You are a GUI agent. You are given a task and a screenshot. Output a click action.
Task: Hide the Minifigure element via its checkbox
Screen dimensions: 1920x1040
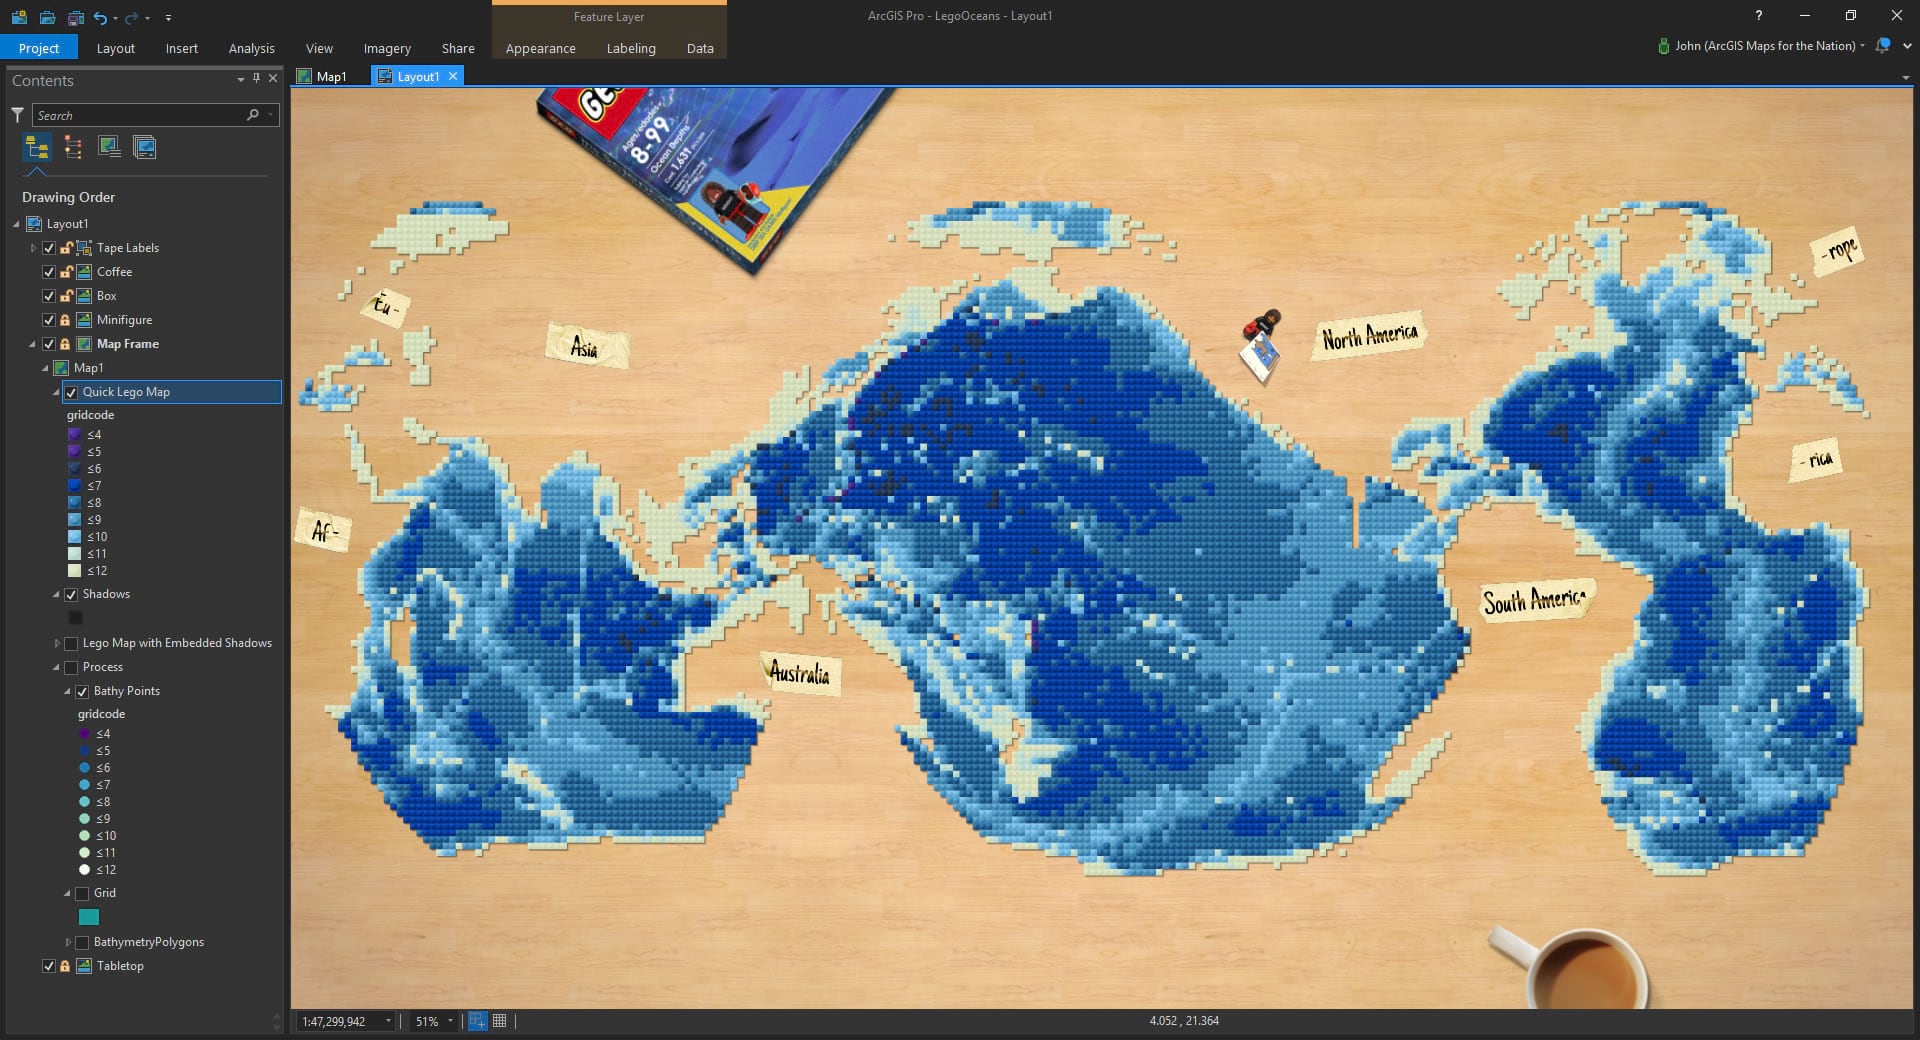tap(48, 319)
